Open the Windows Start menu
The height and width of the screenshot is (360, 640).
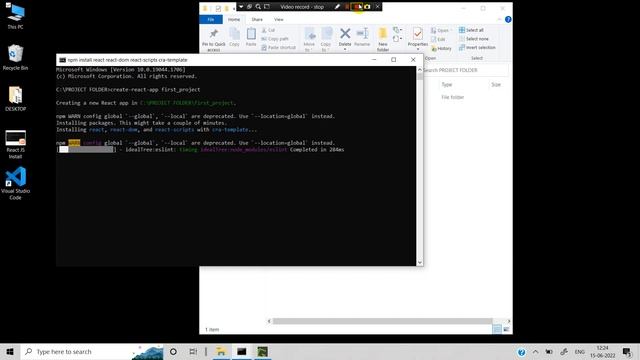(10, 352)
